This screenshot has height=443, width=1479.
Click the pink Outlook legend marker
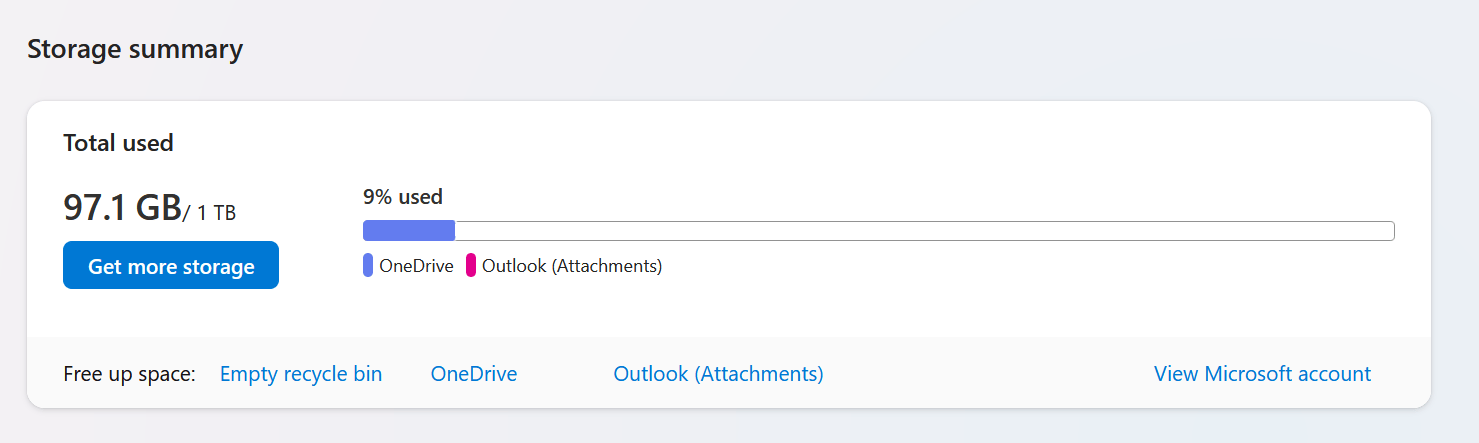point(471,266)
